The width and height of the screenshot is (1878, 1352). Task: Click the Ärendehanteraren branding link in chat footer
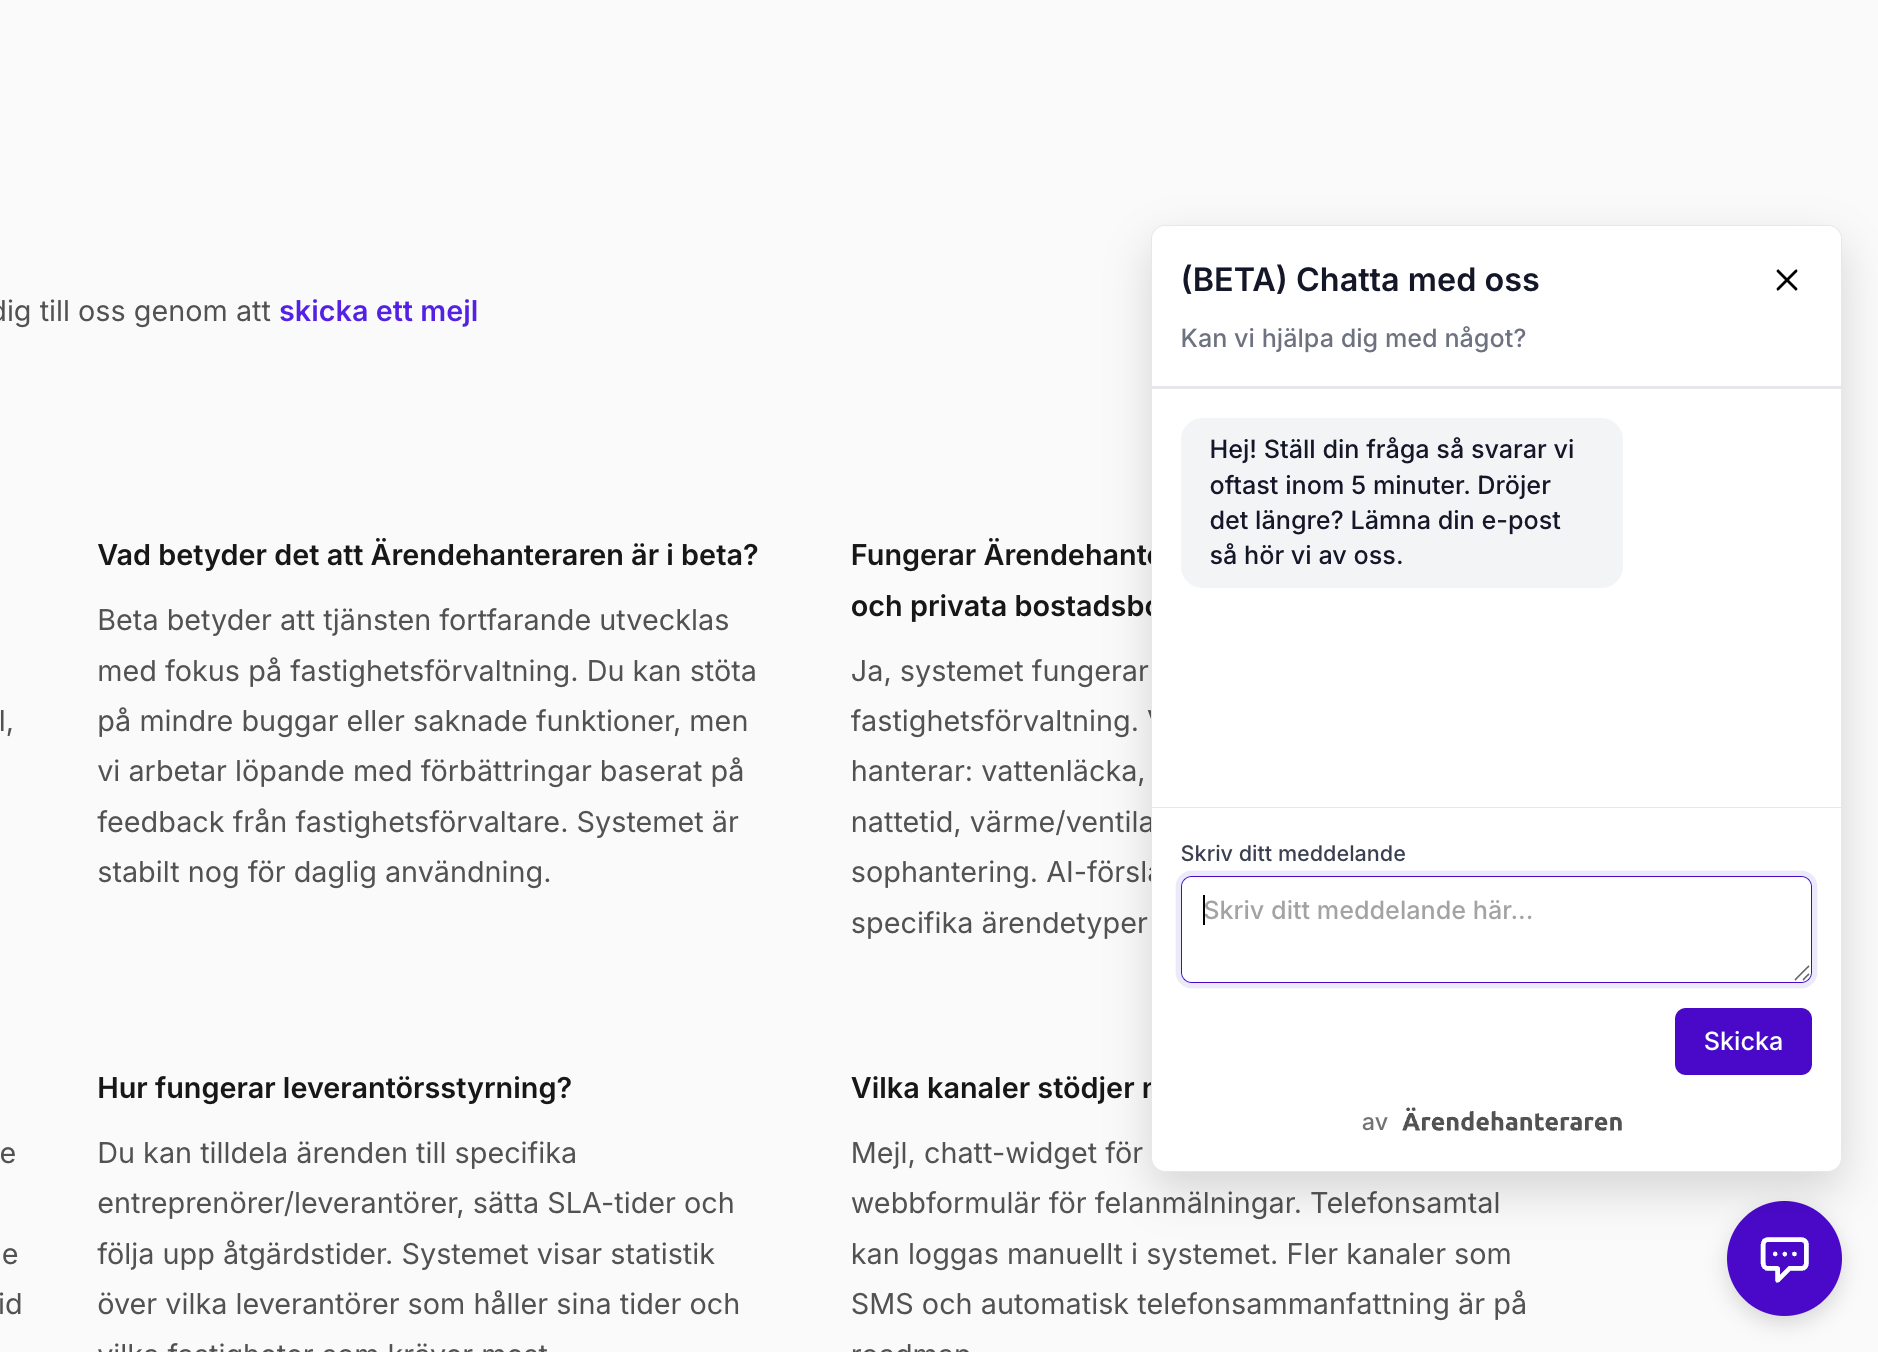1511,1122
